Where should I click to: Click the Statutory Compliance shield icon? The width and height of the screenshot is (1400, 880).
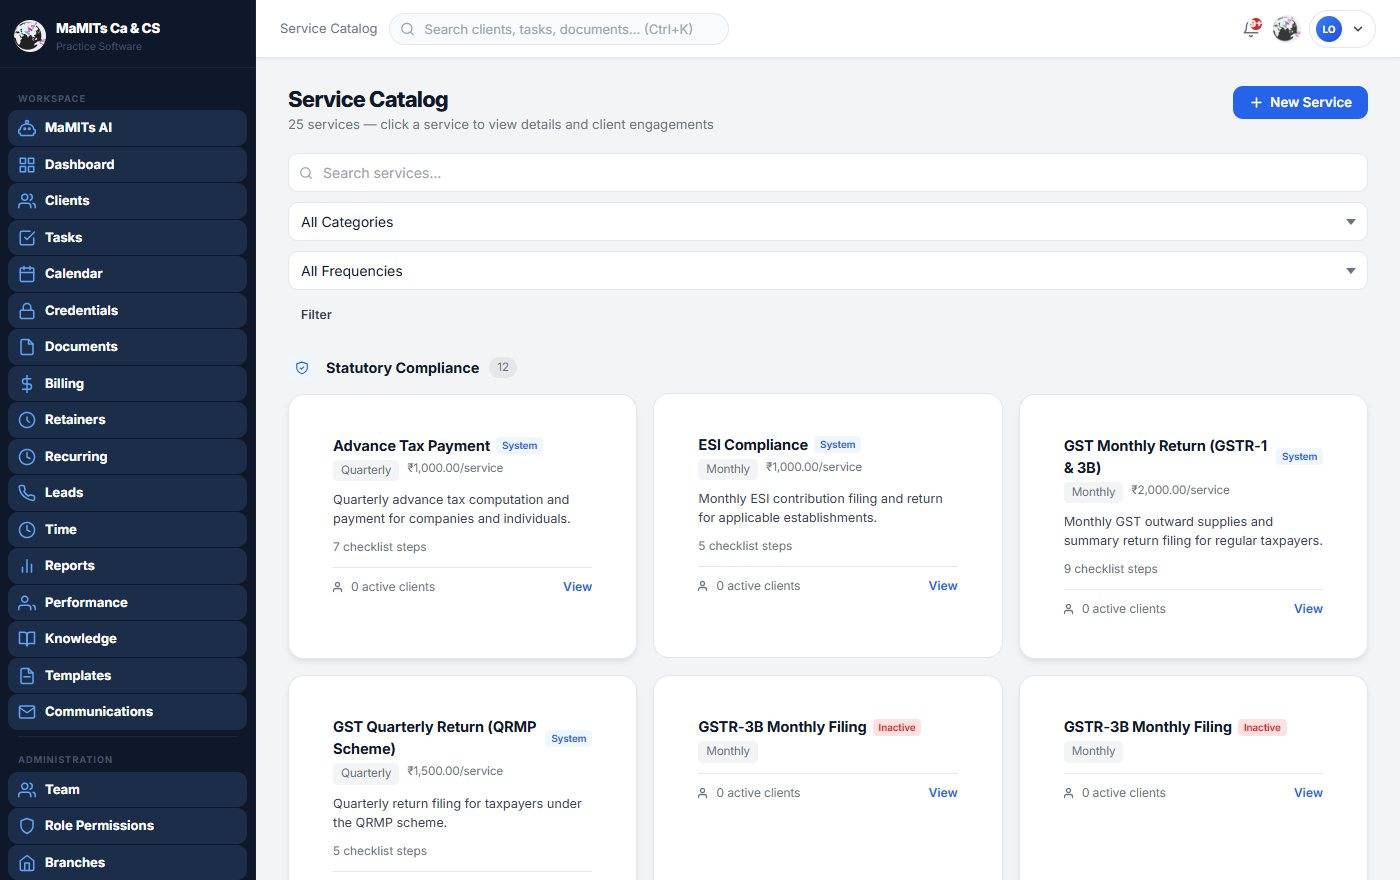(x=302, y=368)
